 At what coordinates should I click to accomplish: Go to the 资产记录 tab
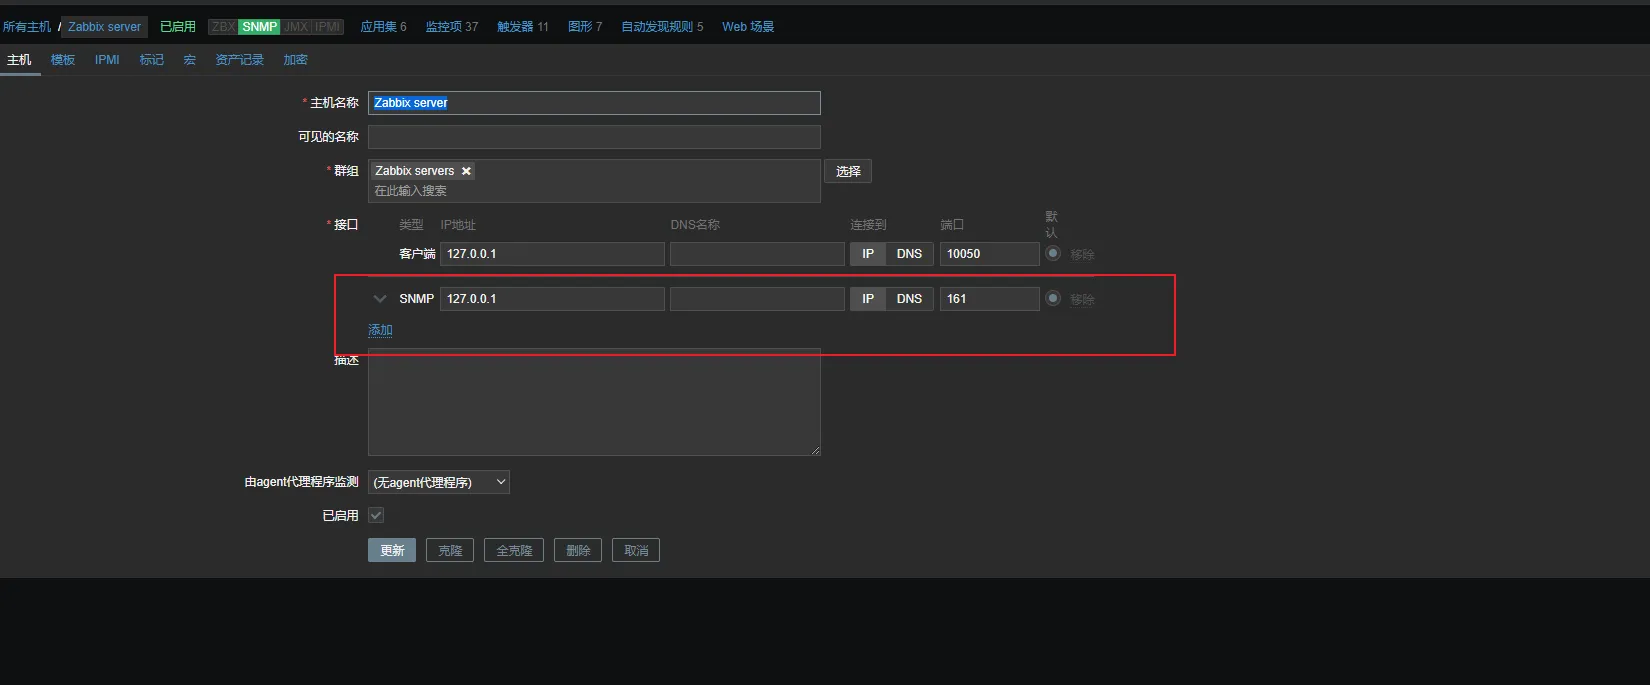240,60
